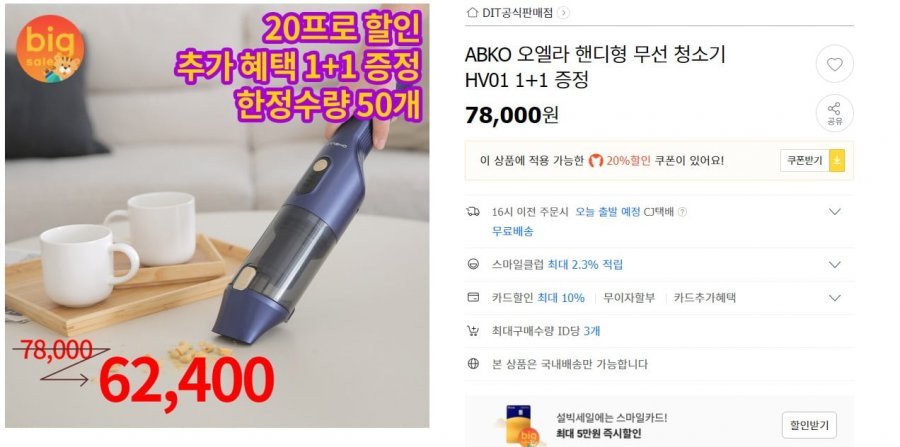
Task: Open the arrow next to DIT공식판매점 store name
Action: coord(563,13)
